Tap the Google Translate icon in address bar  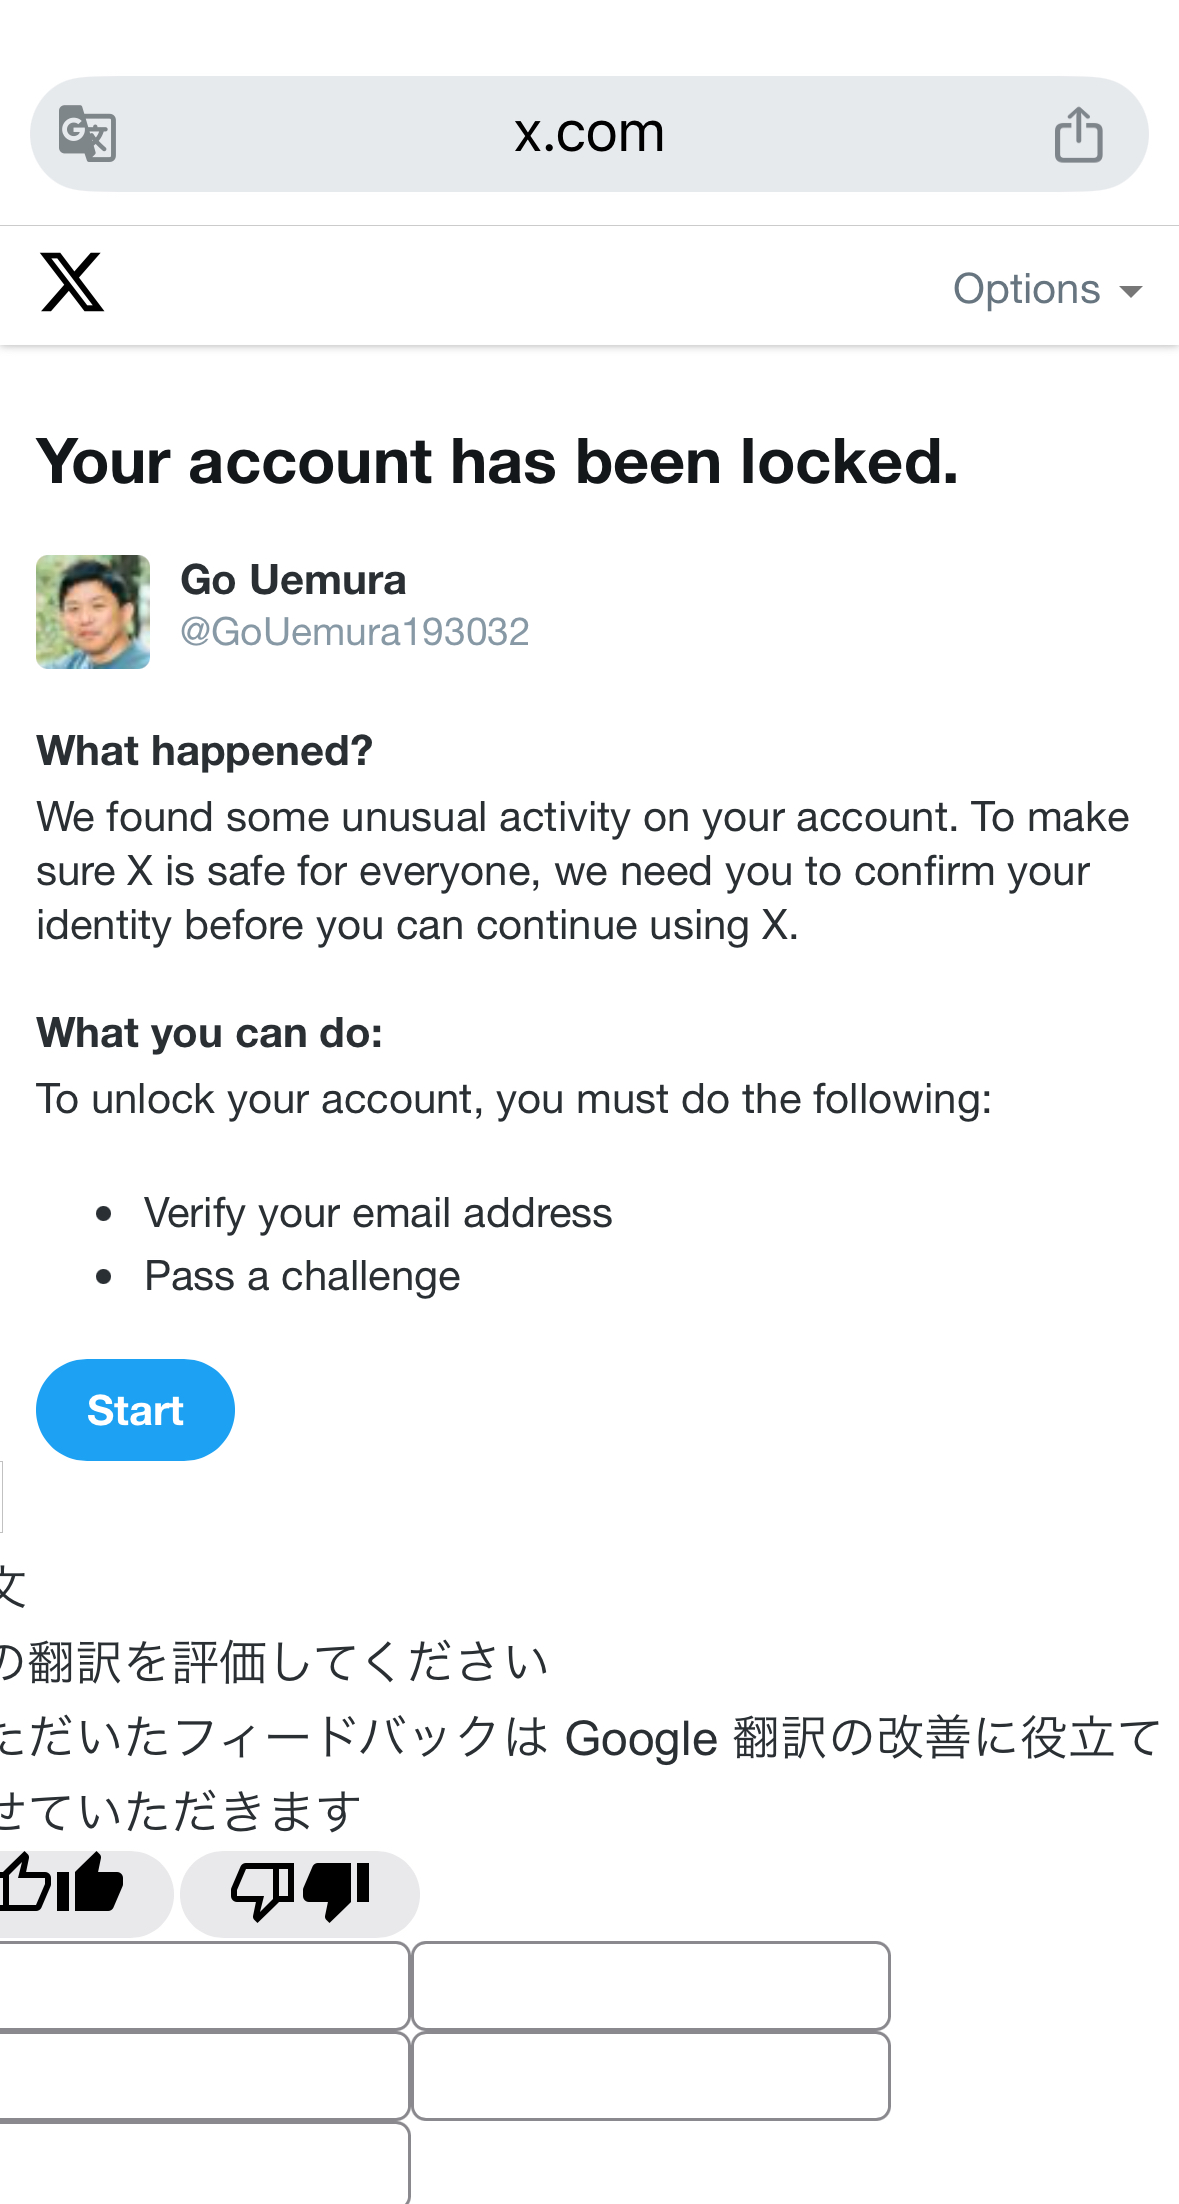coord(87,133)
